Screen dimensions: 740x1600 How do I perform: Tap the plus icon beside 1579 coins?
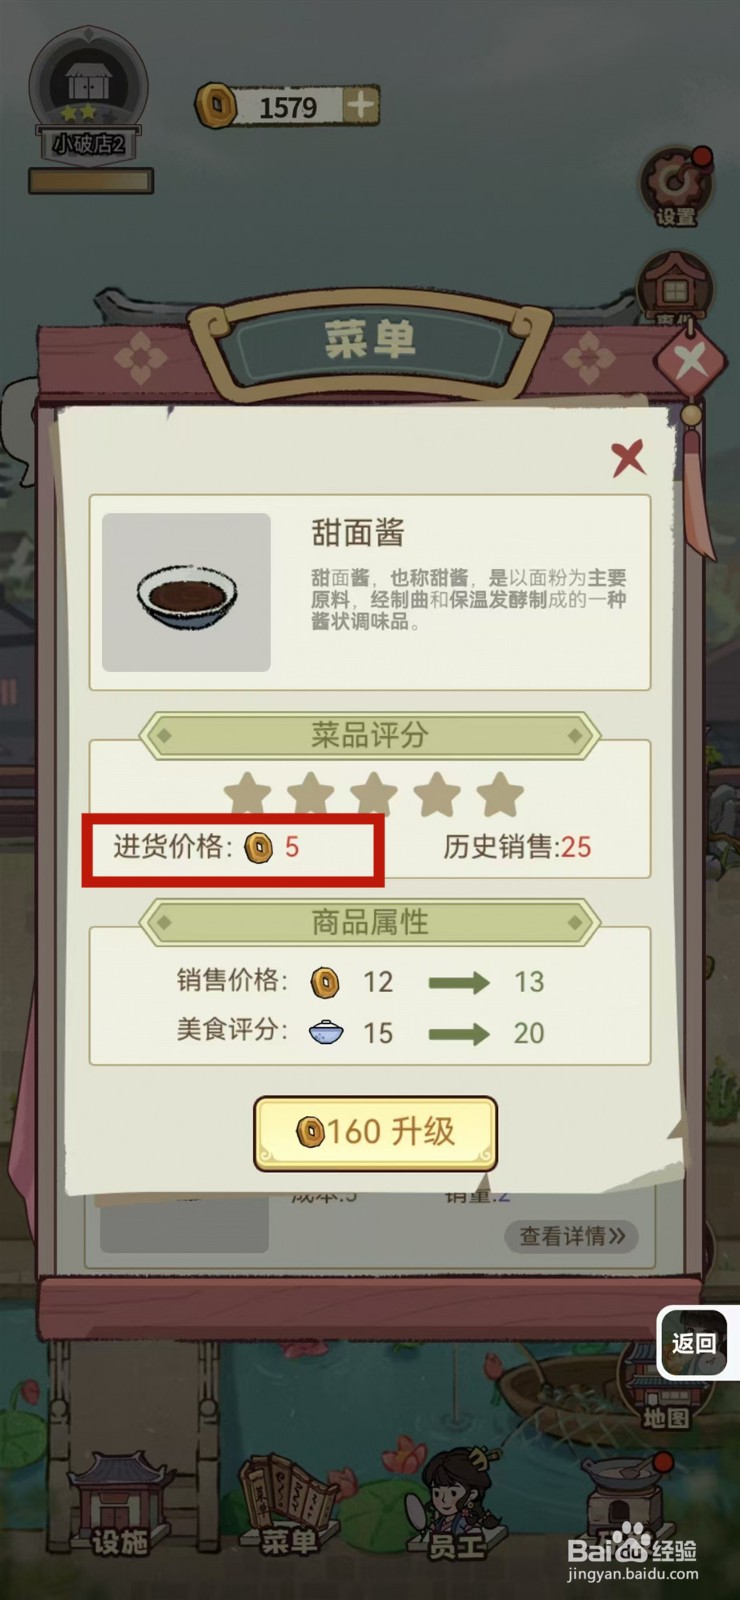[x=361, y=105]
